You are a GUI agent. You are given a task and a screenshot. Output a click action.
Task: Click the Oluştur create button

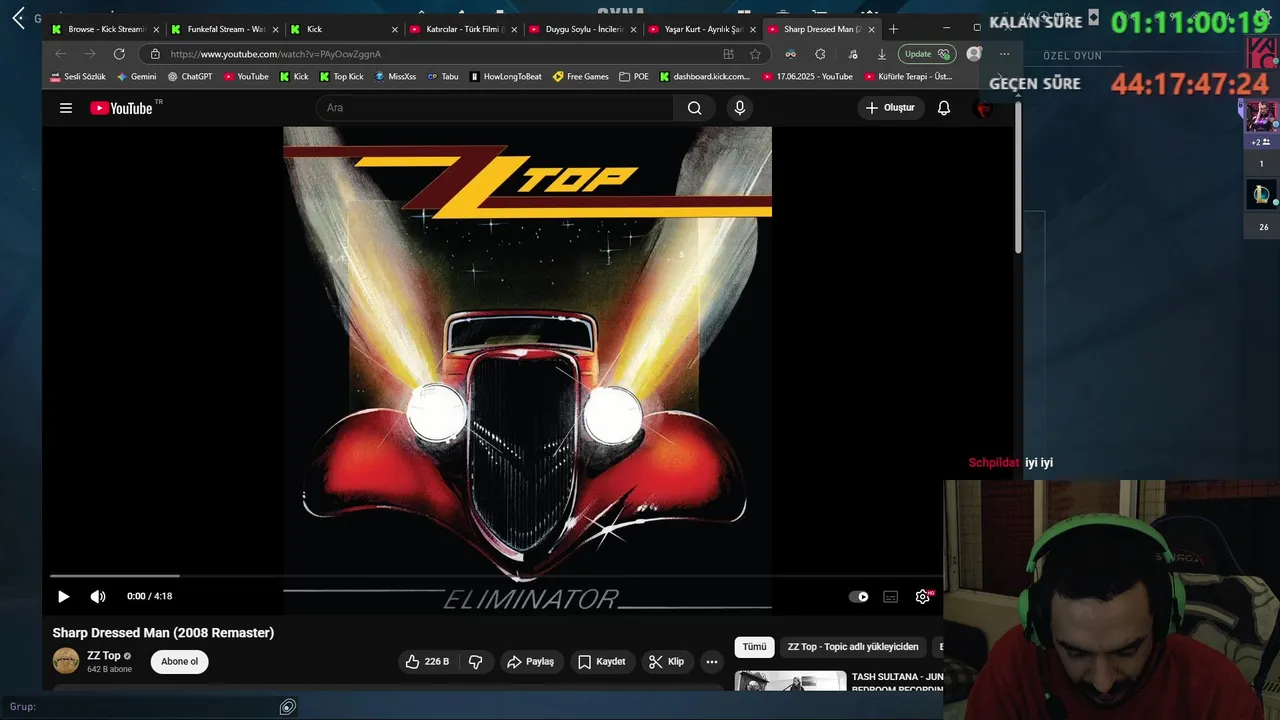click(890, 108)
